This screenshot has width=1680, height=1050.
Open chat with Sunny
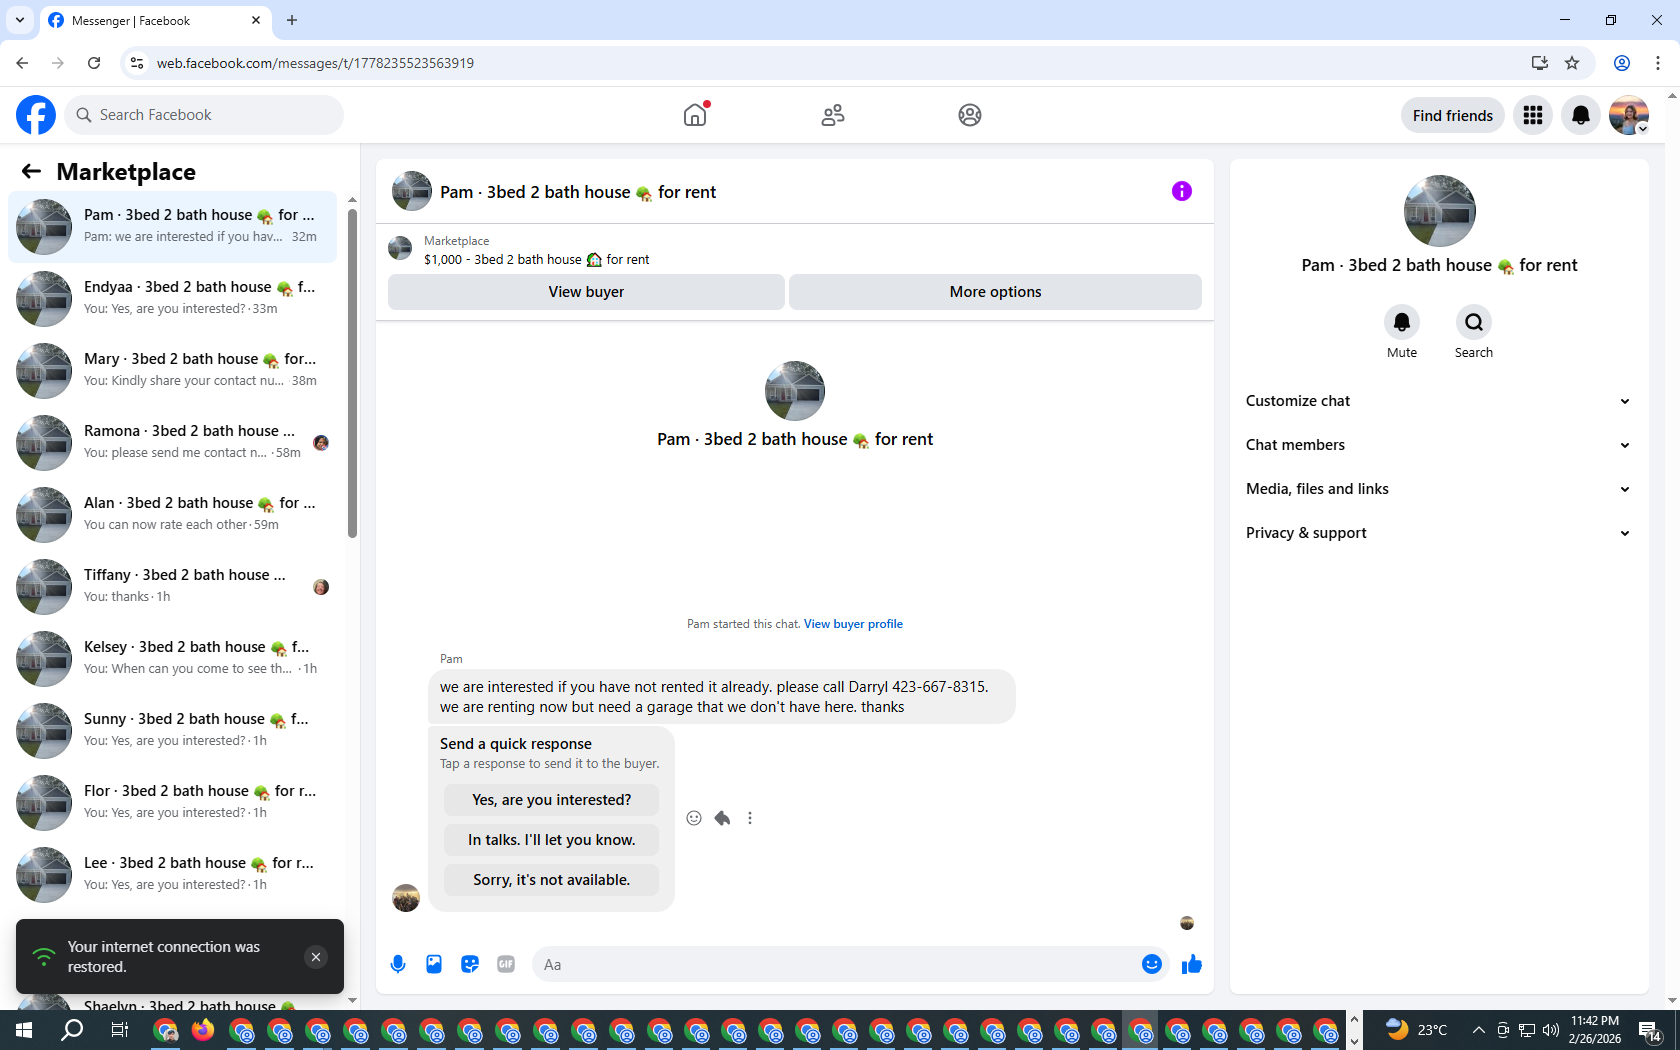pos(172,730)
